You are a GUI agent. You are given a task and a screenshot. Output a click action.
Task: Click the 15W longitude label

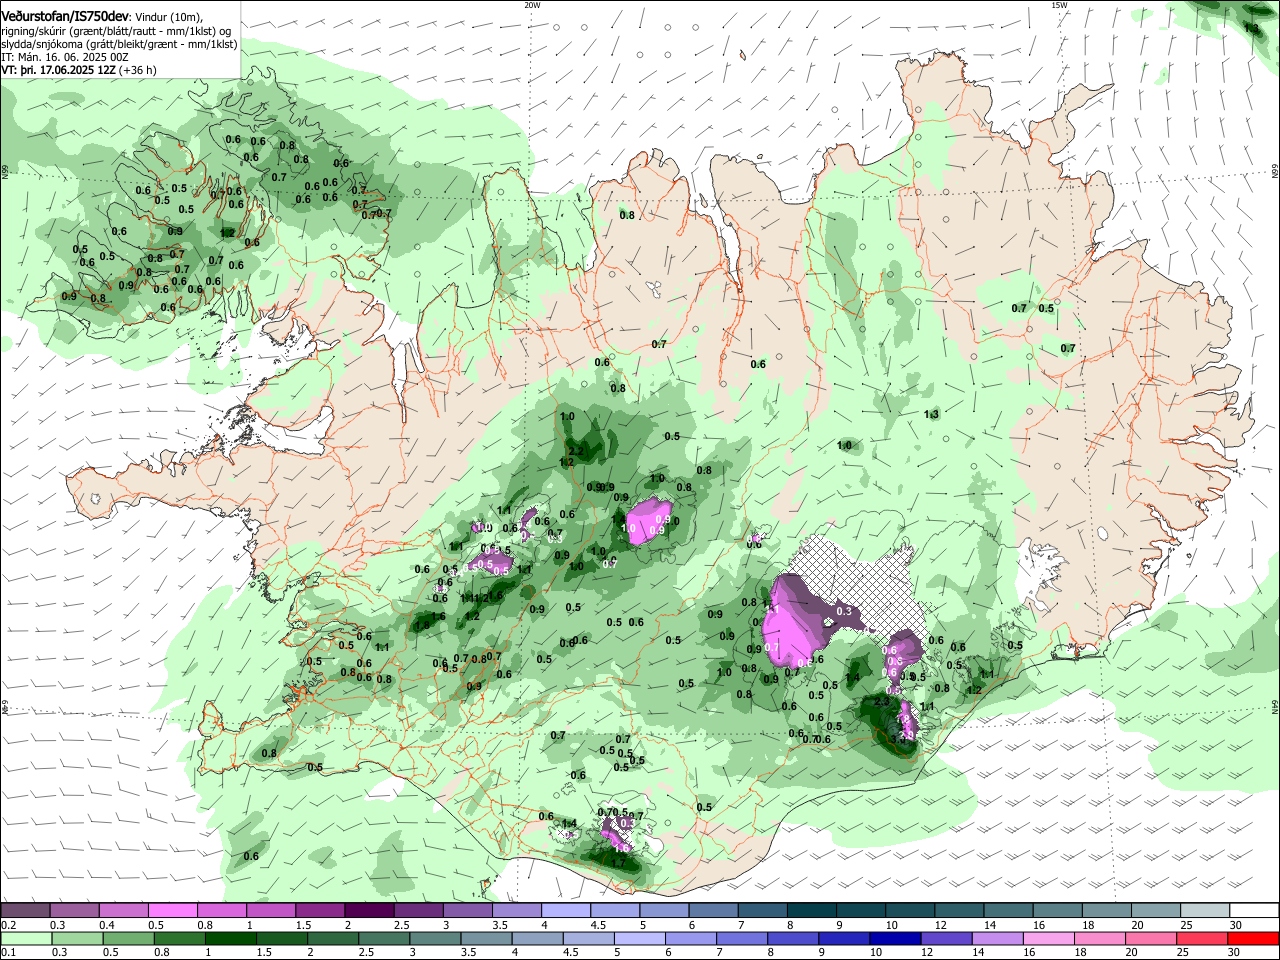point(1059,5)
